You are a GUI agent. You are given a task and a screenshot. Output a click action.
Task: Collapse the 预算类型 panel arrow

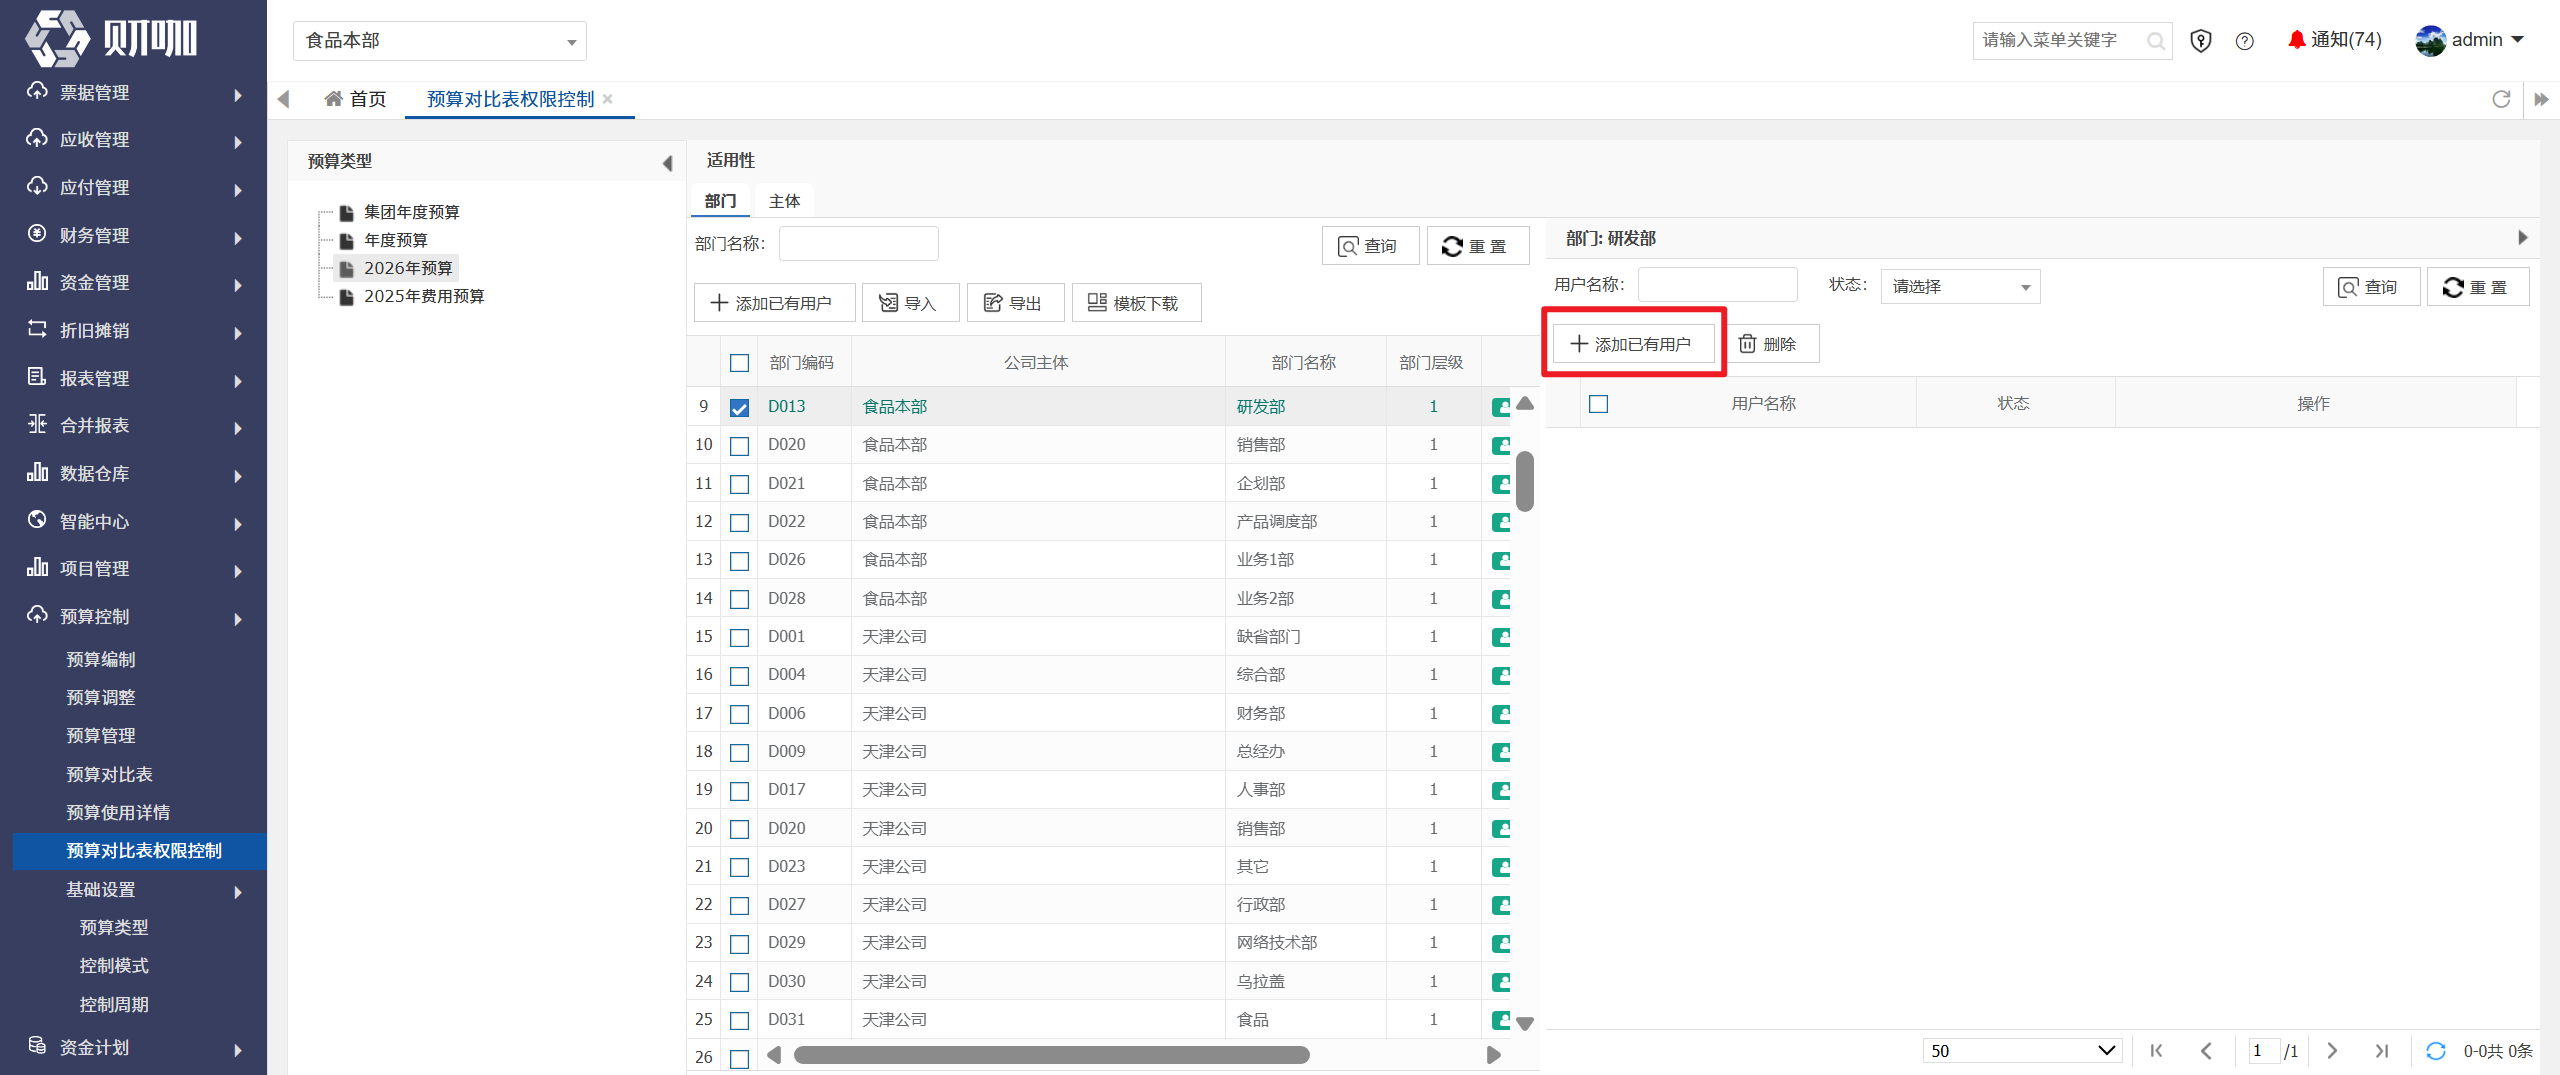pos(667,162)
